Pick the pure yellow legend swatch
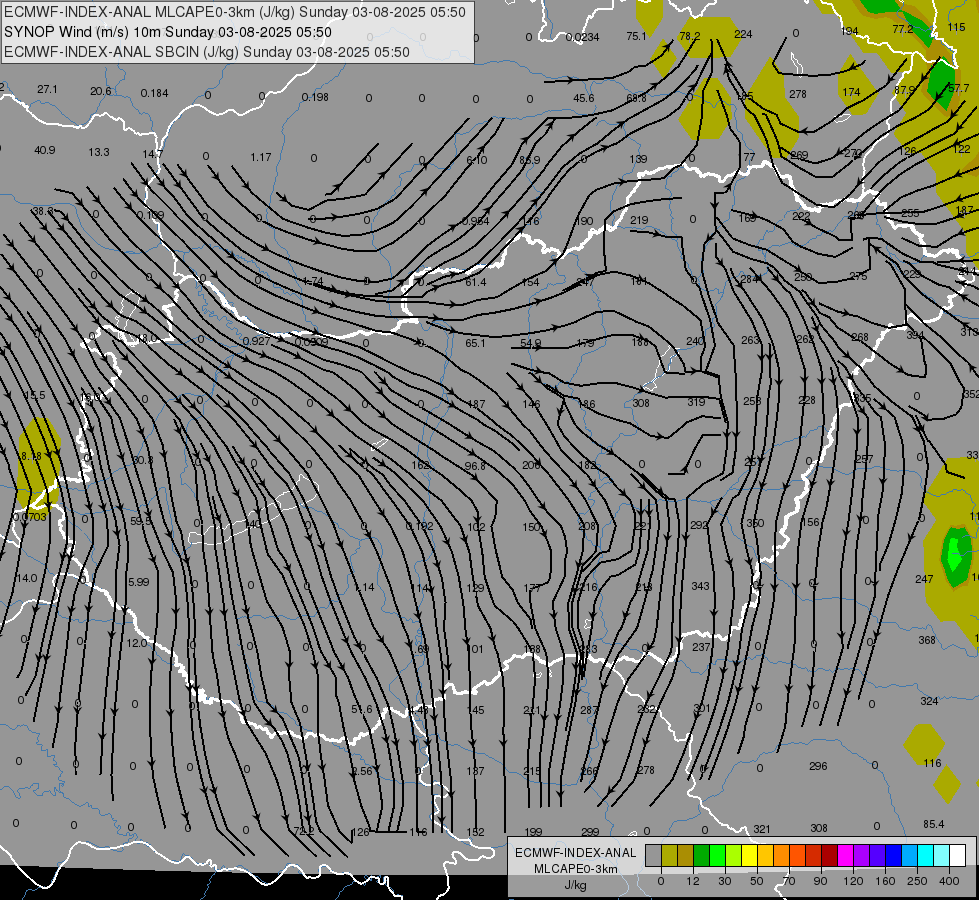Viewport: 979px width, 900px height. click(x=749, y=855)
